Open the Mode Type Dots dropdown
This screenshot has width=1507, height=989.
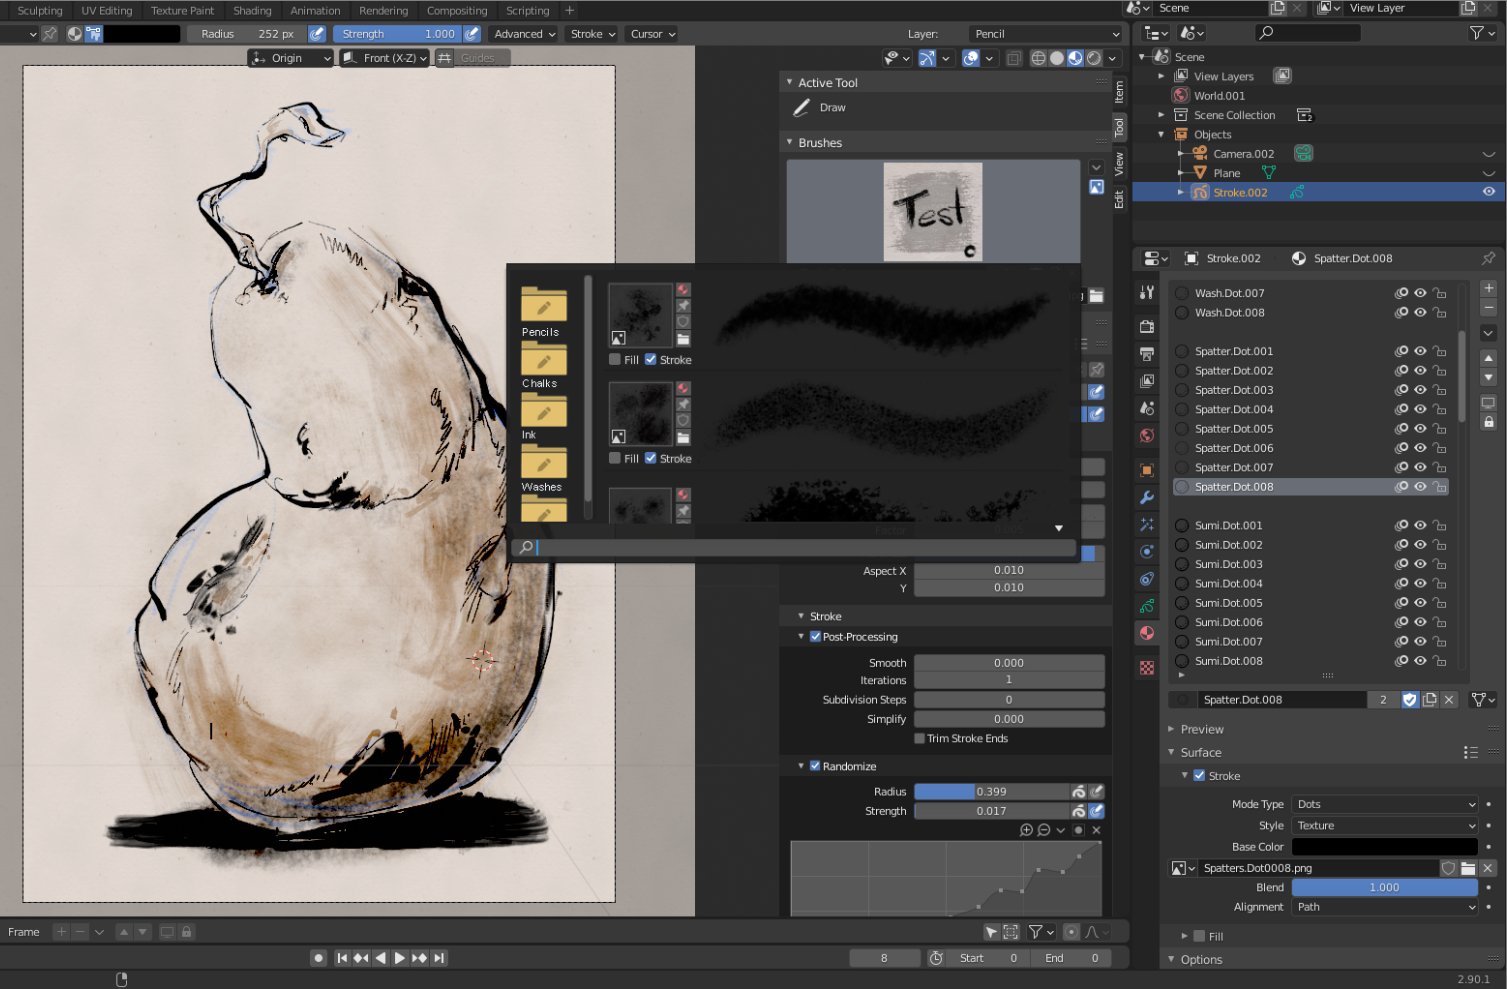[1385, 804]
